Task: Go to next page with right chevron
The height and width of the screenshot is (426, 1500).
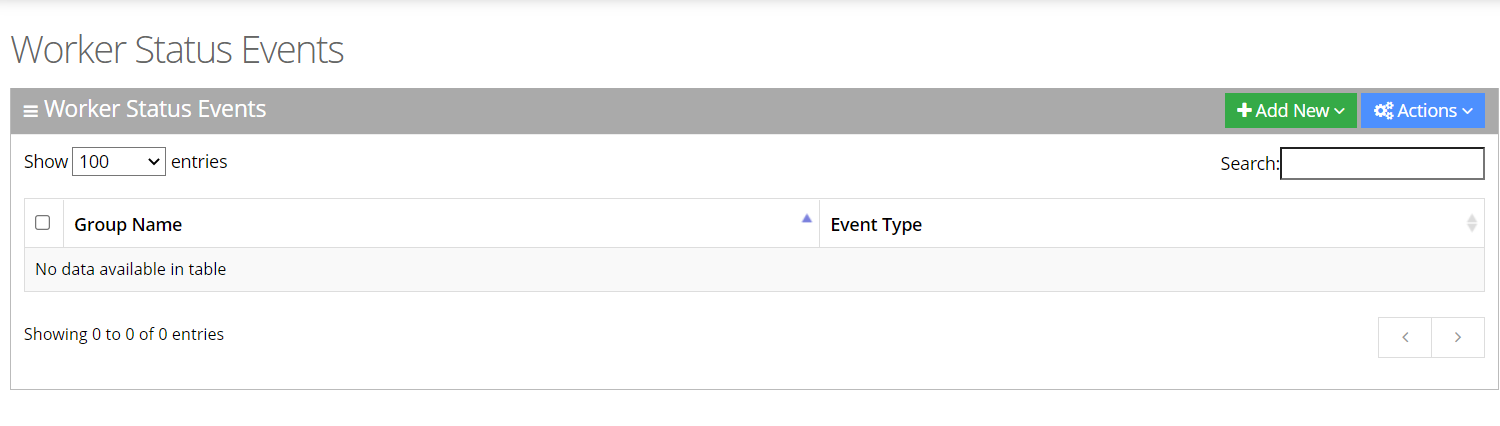Action: (1458, 337)
